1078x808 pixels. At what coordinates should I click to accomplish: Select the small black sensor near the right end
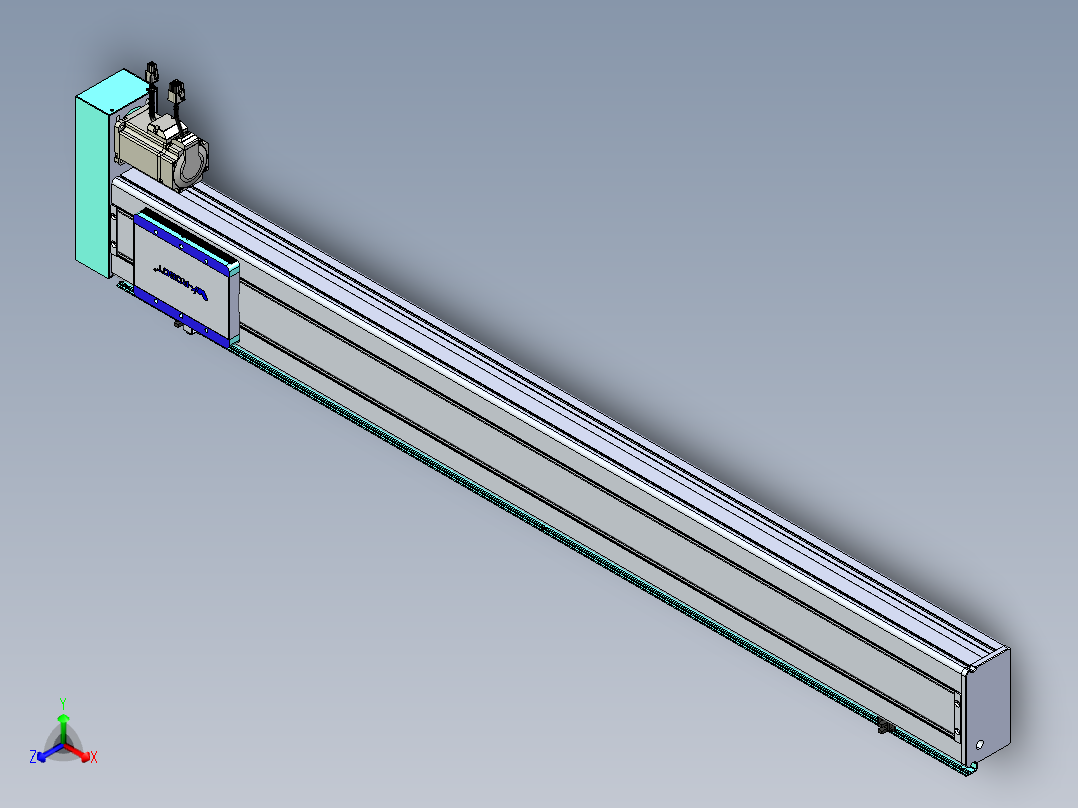pos(886,725)
